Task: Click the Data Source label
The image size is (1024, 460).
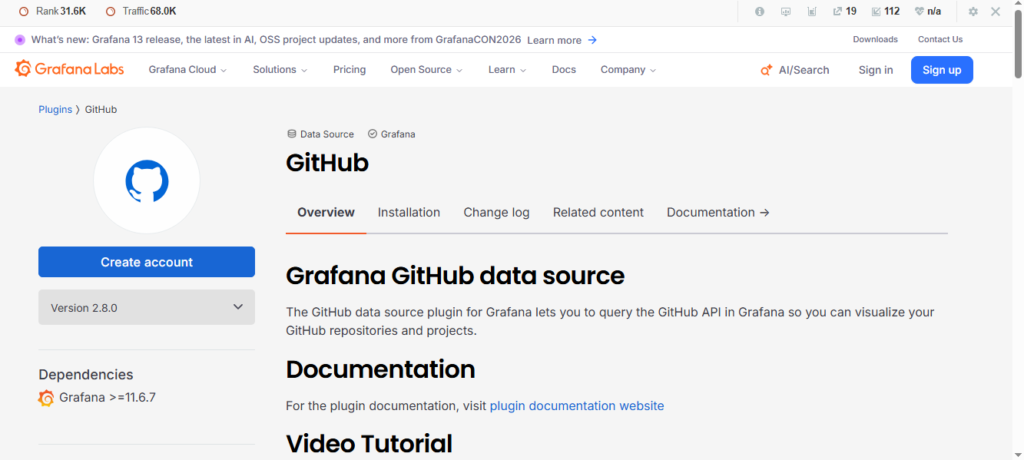Action: [327, 134]
